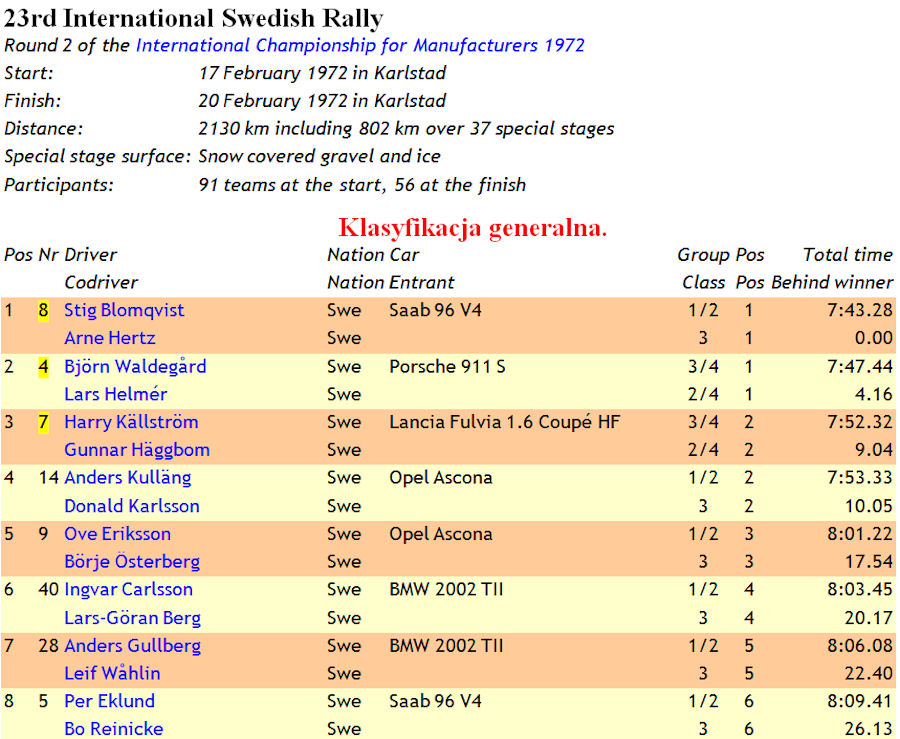Click the Entrant column header
The width and height of the screenshot is (900, 739).
(x=422, y=282)
